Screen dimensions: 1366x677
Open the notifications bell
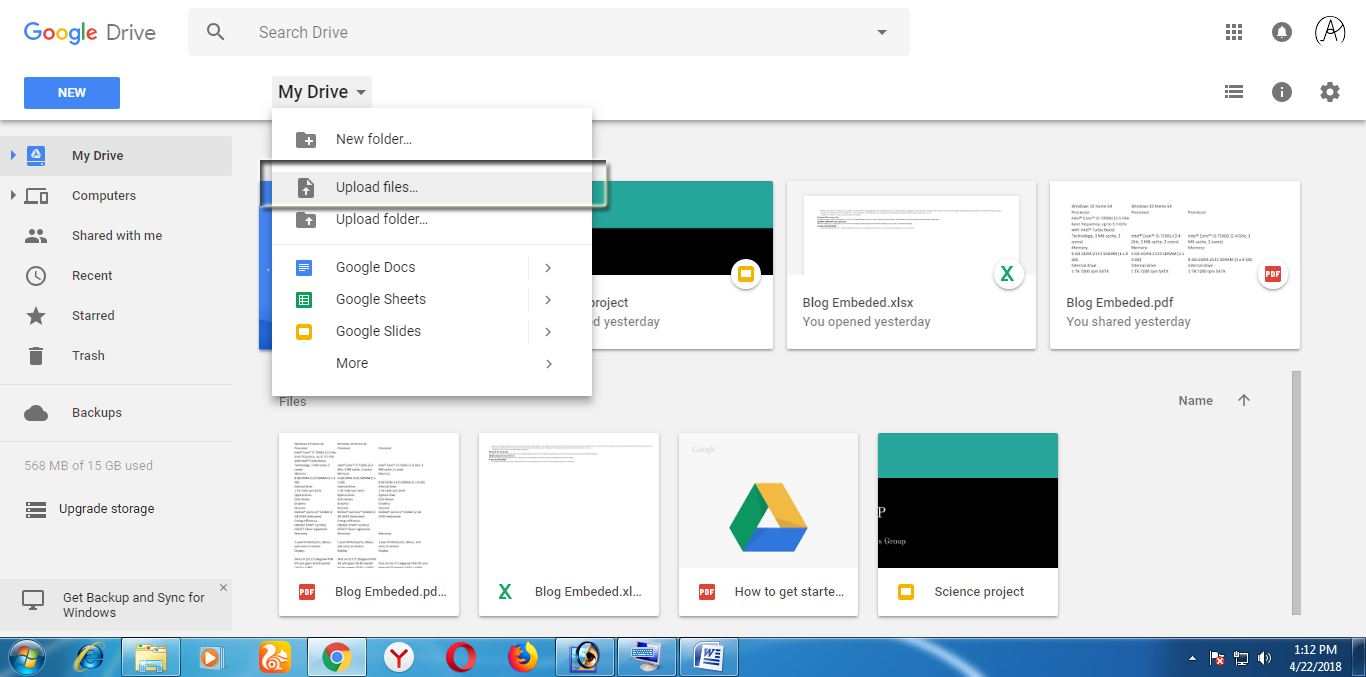pos(1282,31)
